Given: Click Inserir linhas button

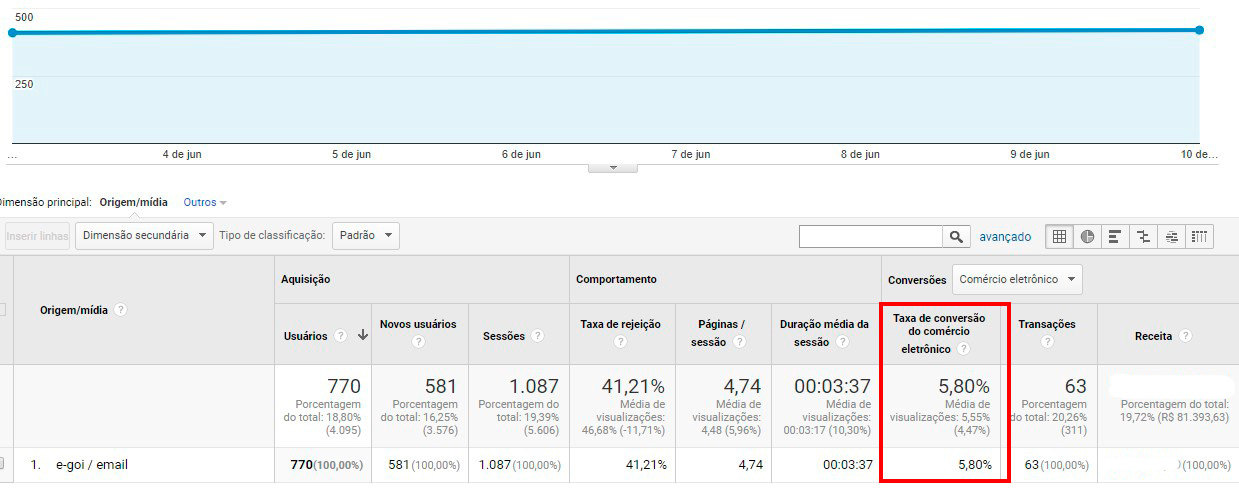Looking at the screenshot, I should [x=37, y=236].
